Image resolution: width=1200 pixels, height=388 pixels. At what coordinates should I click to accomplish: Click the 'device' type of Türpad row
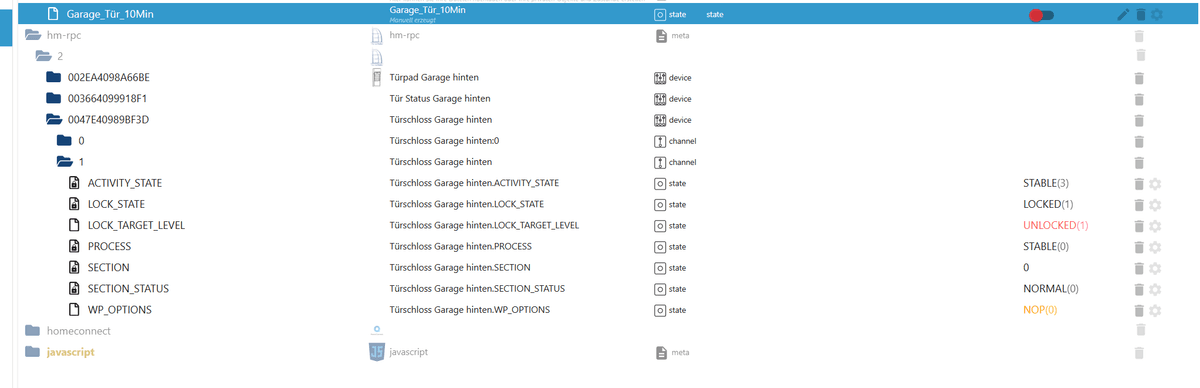click(680, 78)
